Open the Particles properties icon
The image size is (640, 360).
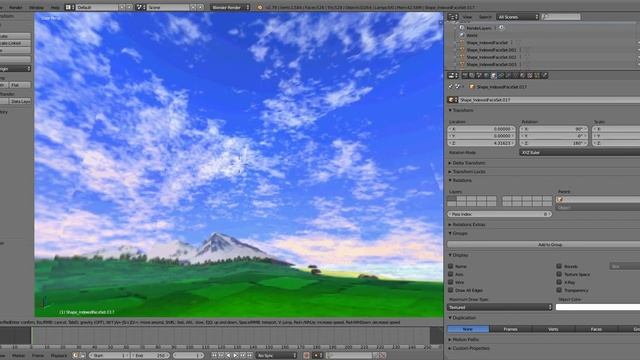tap(537, 76)
